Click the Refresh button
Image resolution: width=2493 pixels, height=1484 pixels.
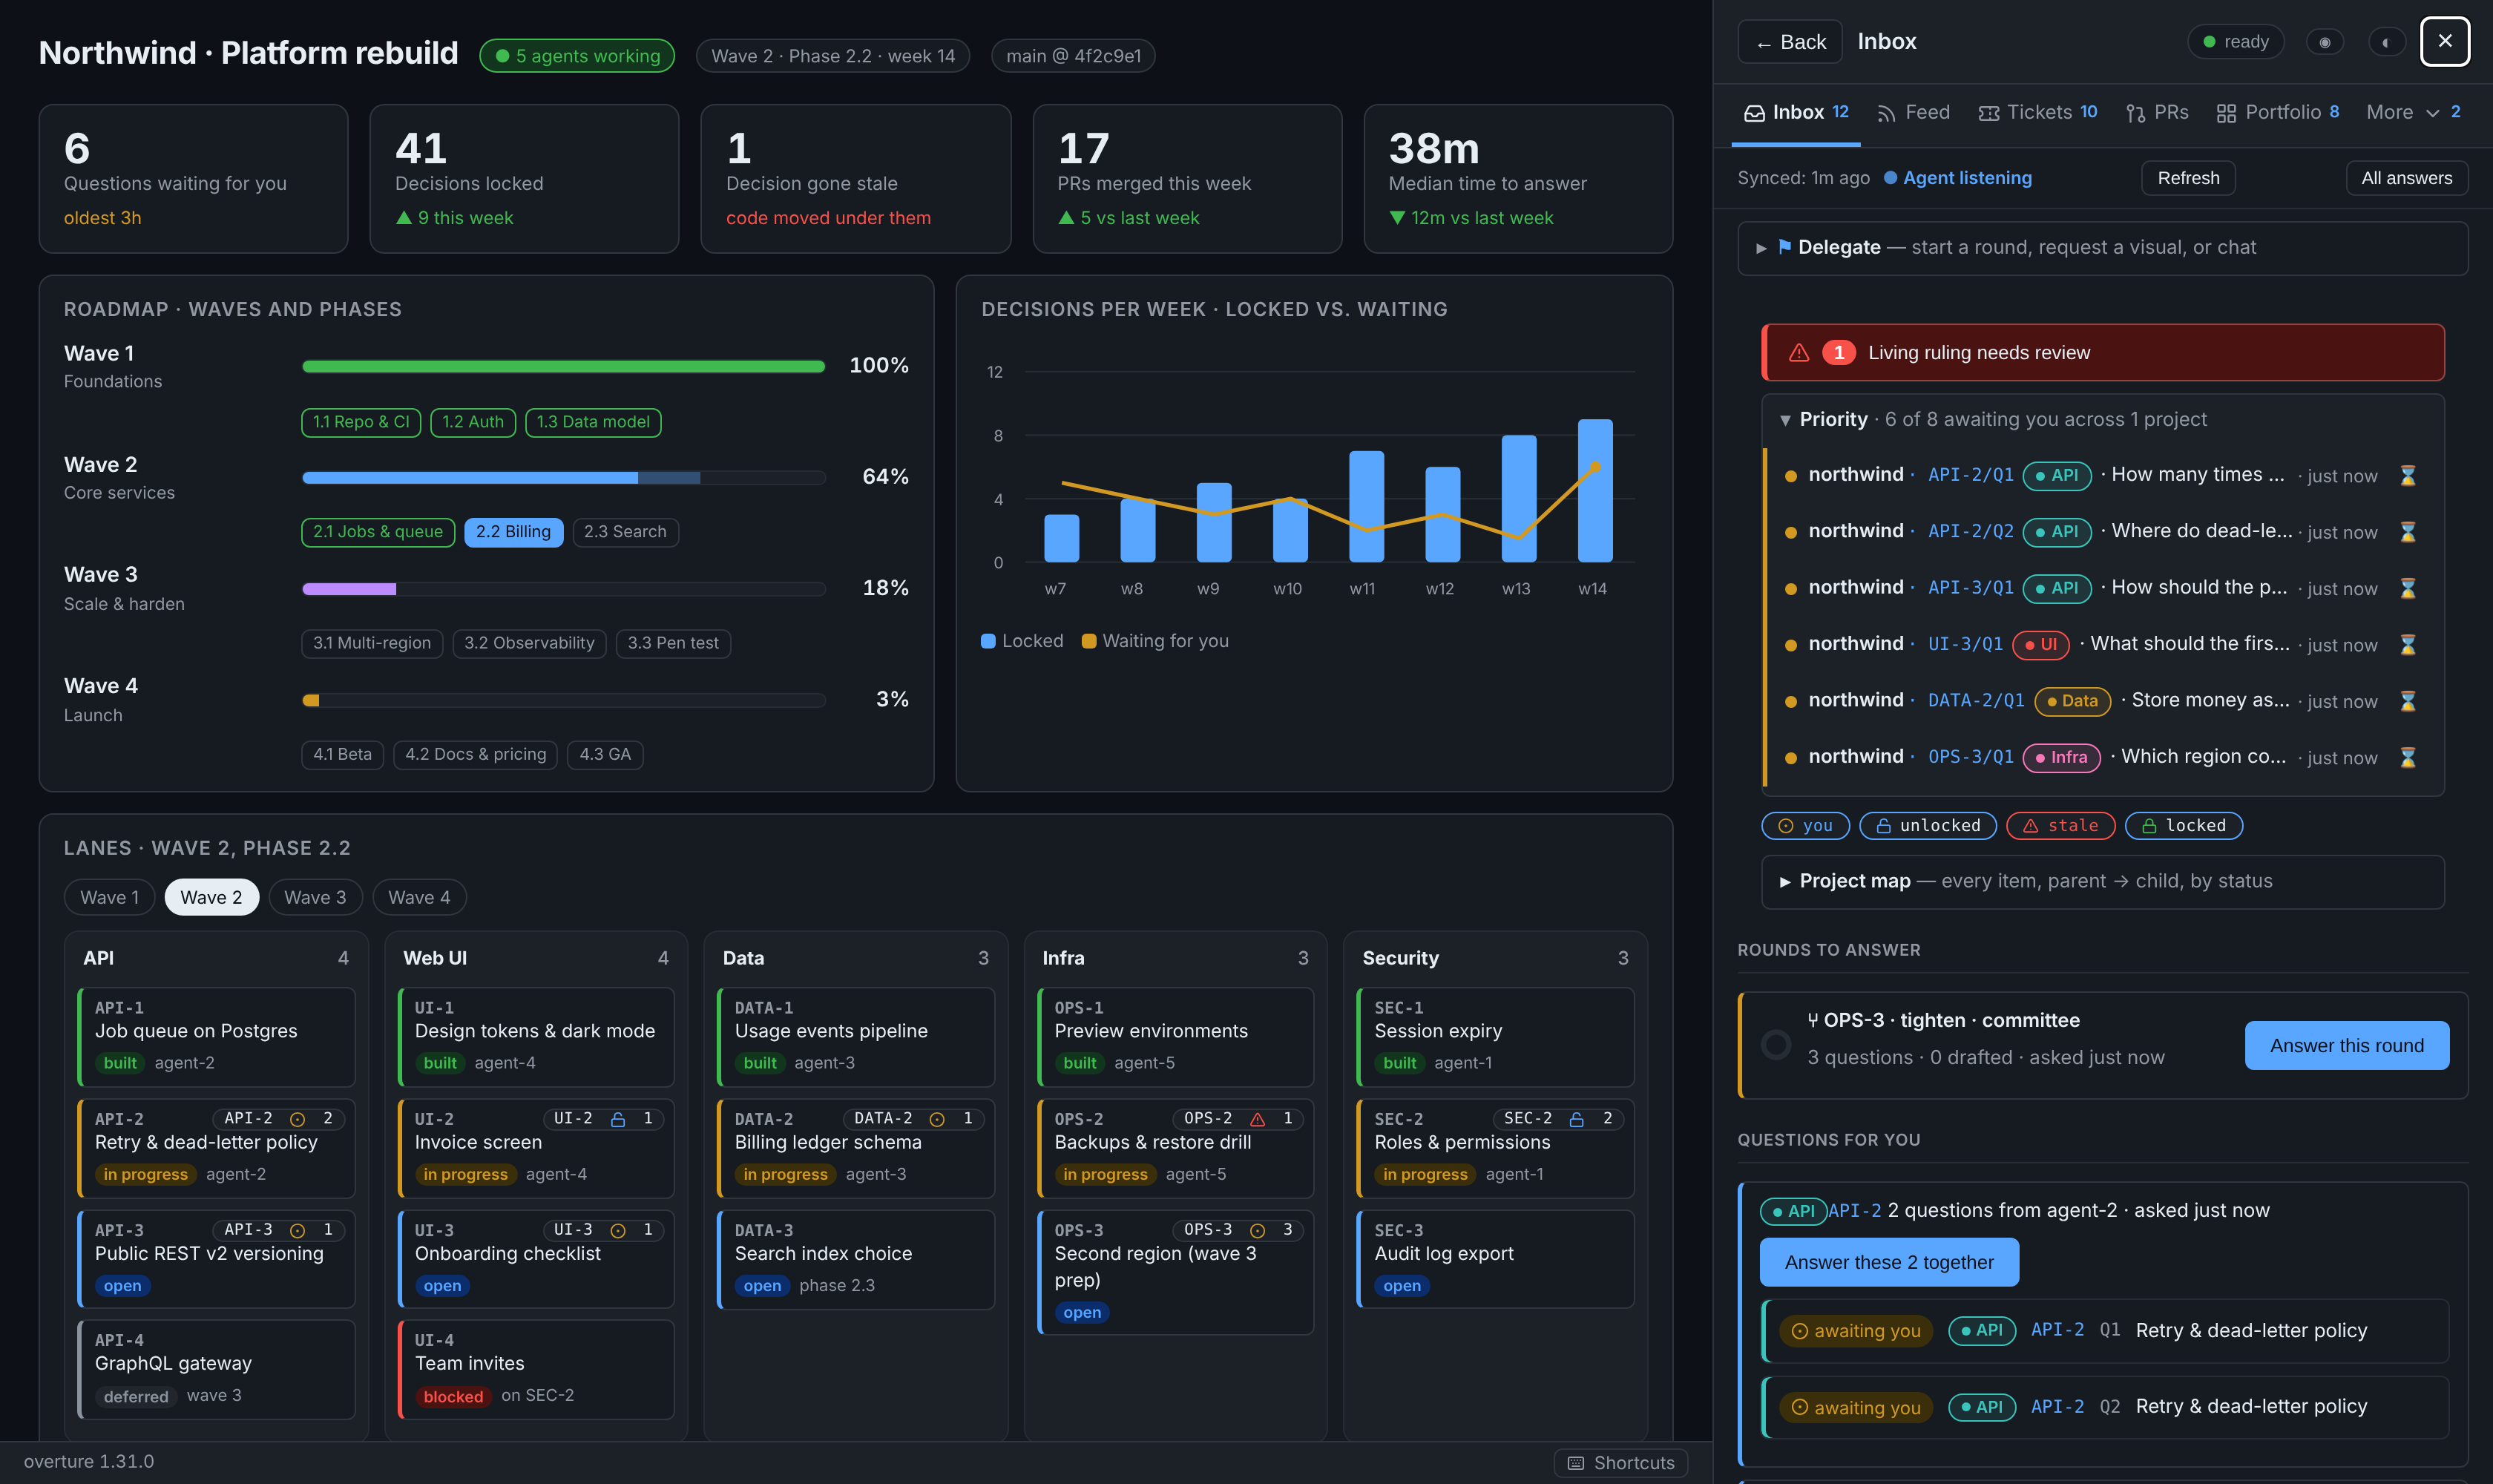click(x=2187, y=178)
